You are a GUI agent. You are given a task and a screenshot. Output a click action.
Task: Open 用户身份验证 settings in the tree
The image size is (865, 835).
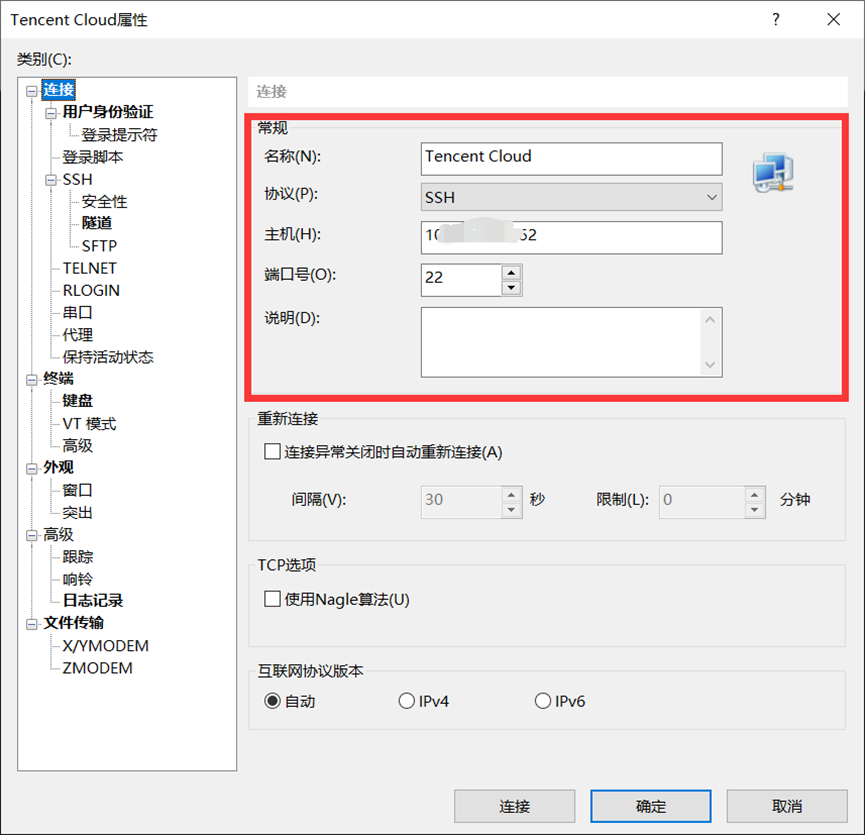[108, 112]
